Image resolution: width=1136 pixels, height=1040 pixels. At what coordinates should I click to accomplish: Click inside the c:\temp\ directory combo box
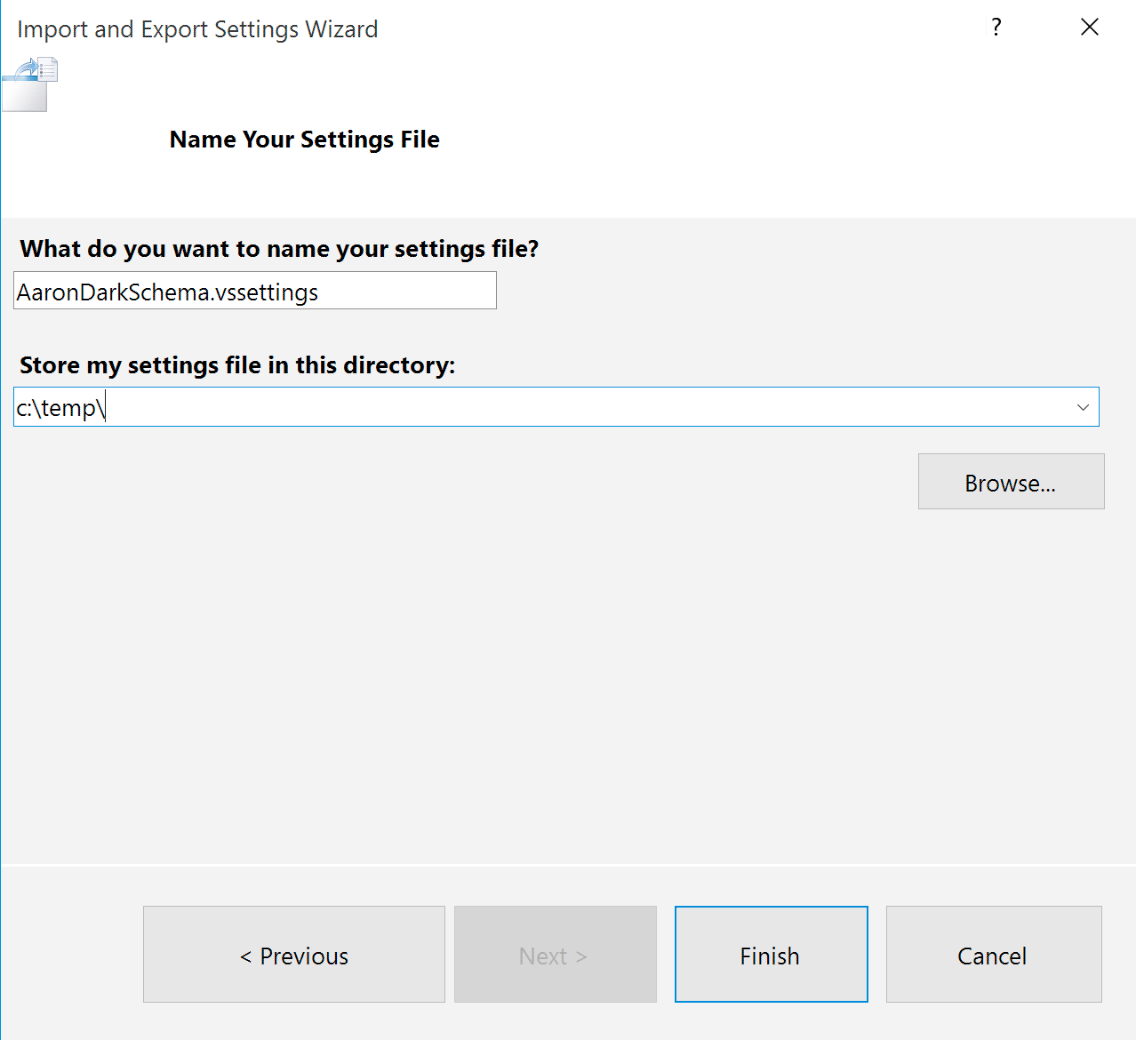[540, 407]
